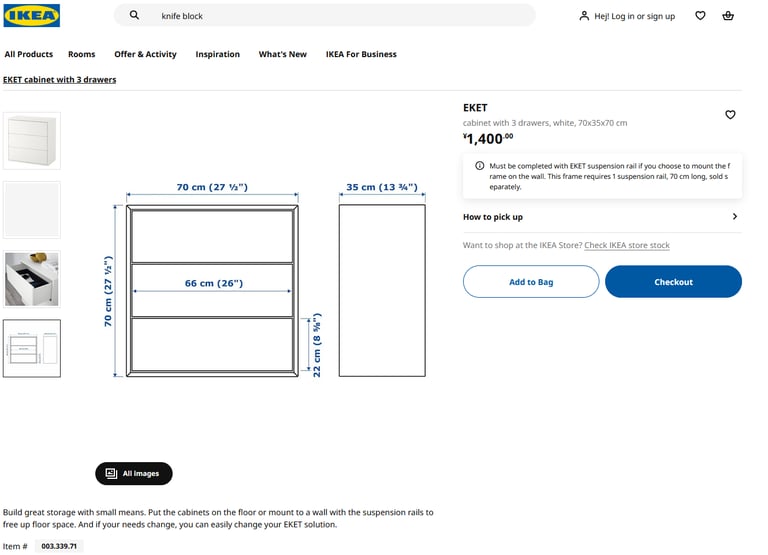Open Inspiration menu
The height and width of the screenshot is (555, 768).
(217, 54)
